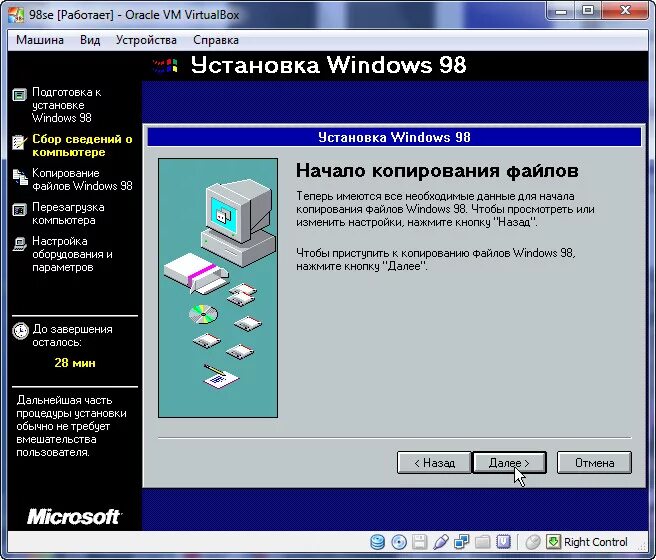
Task: Click the 'Далее >' button to start copying
Action: click(x=509, y=463)
